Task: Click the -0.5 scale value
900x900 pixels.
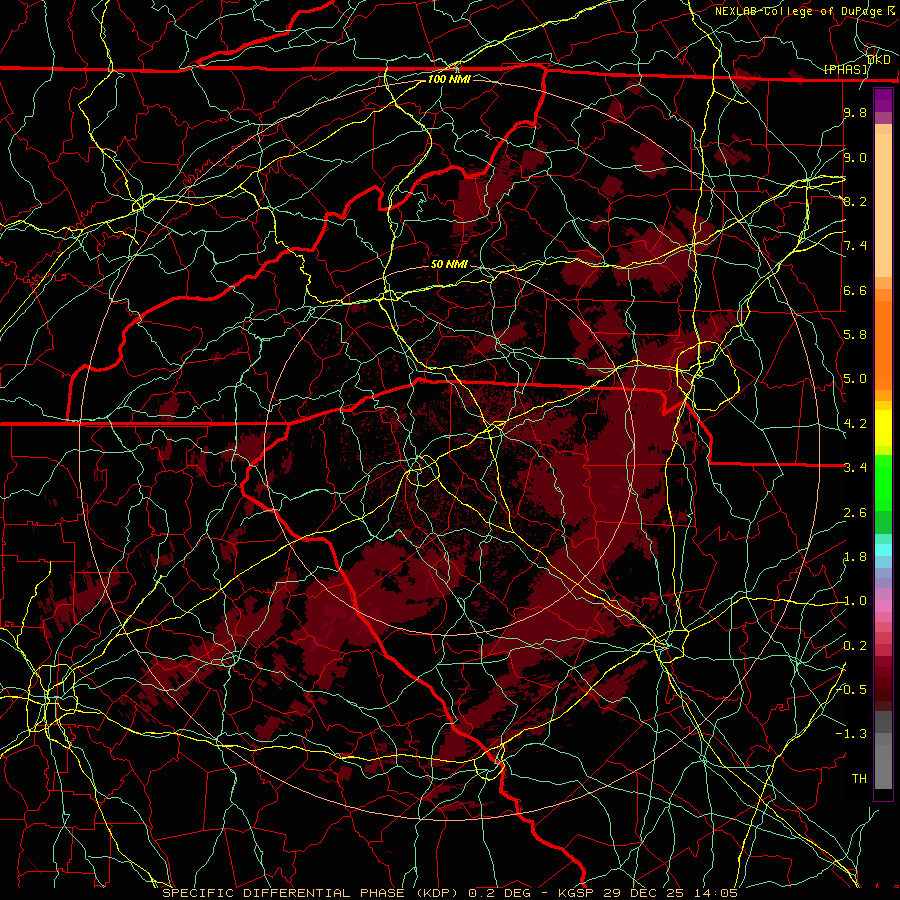Action: pyautogui.click(x=851, y=690)
